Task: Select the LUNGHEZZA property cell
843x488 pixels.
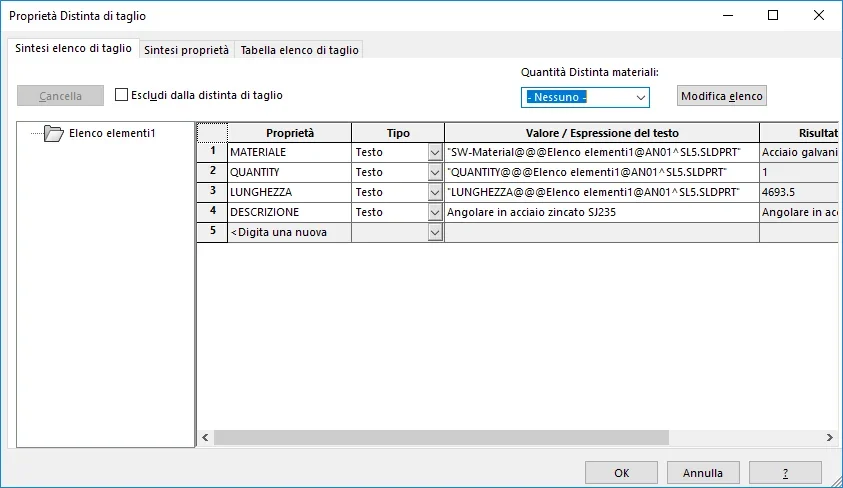Action: coord(289,192)
